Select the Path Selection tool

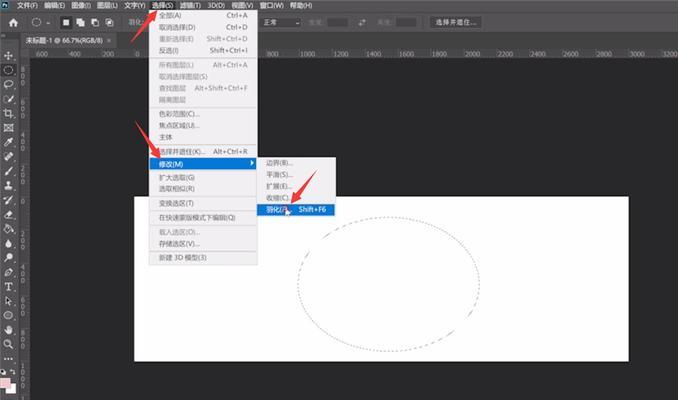point(8,301)
